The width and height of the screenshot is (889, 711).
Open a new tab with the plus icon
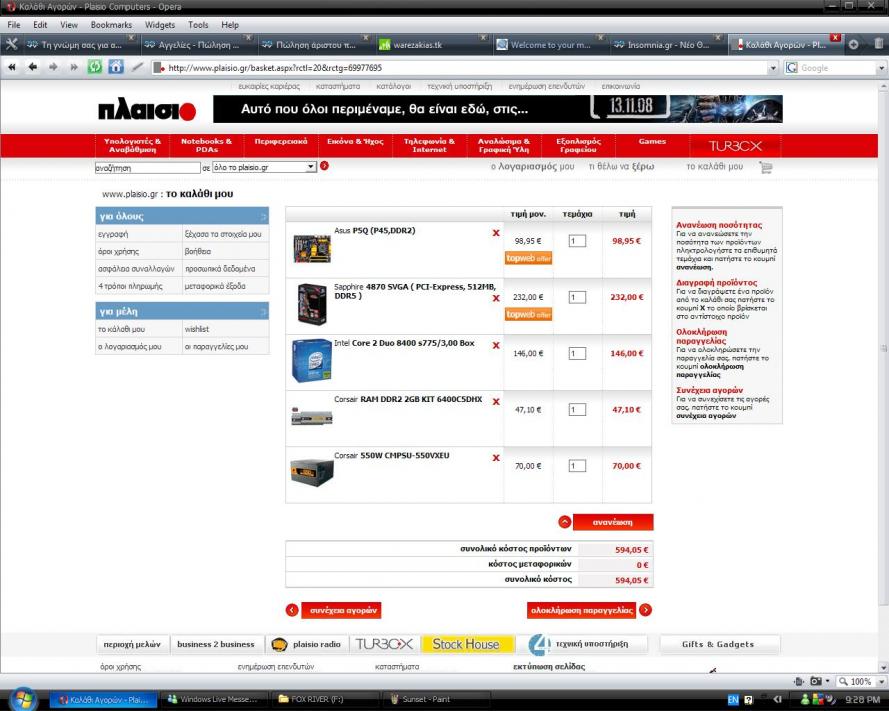click(x=853, y=44)
